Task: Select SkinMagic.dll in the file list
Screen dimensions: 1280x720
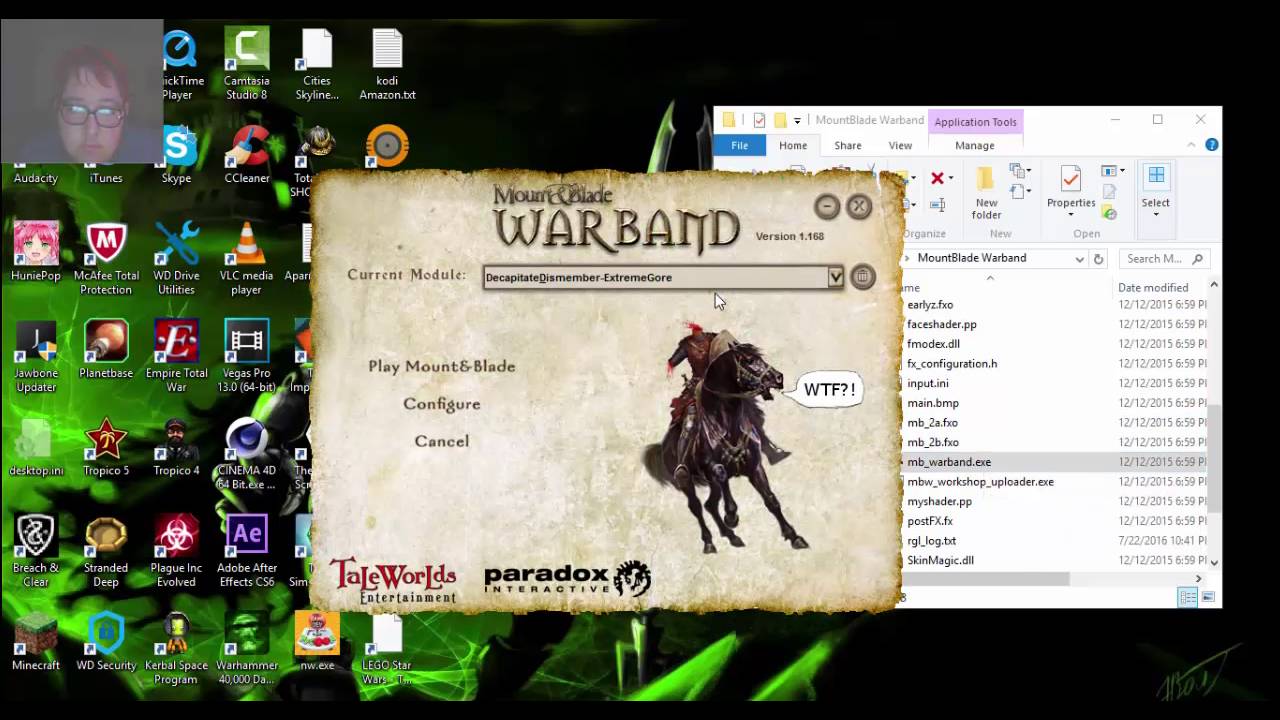Action: pos(940,561)
